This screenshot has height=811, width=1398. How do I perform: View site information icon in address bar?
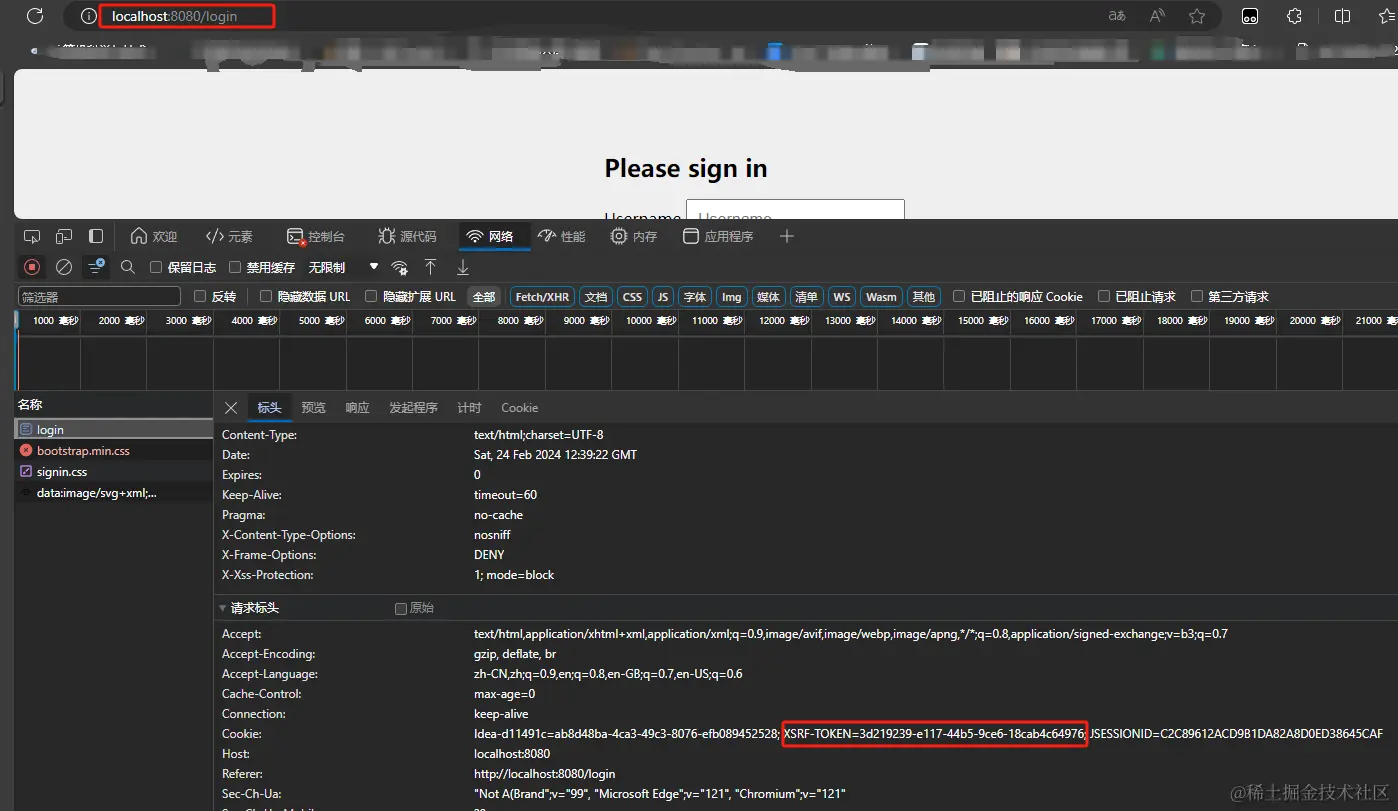88,16
